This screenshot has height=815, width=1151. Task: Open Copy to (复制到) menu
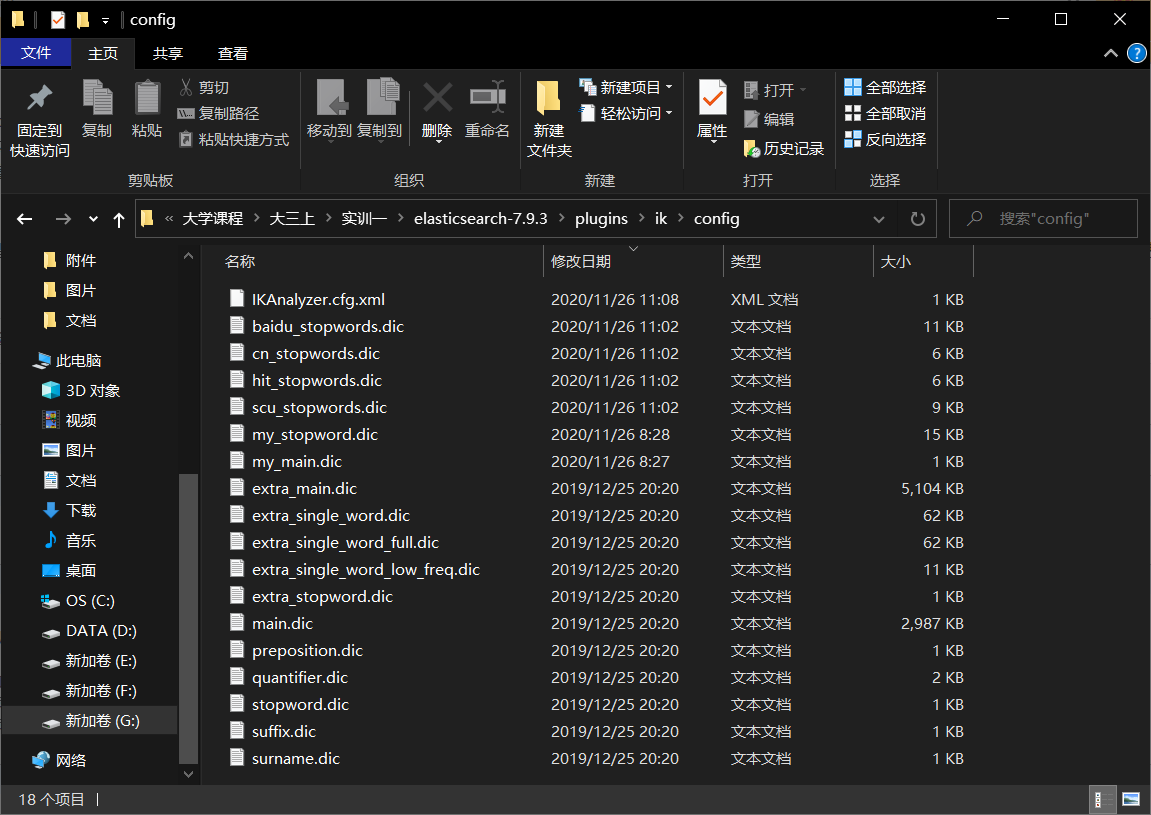(380, 110)
